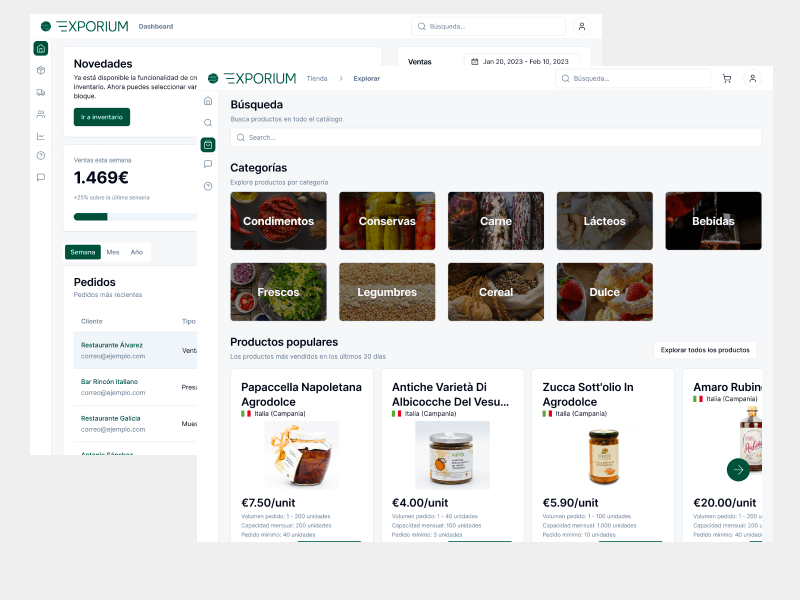Click the user account icon in Tienda header
The image size is (800, 600).
point(753,79)
